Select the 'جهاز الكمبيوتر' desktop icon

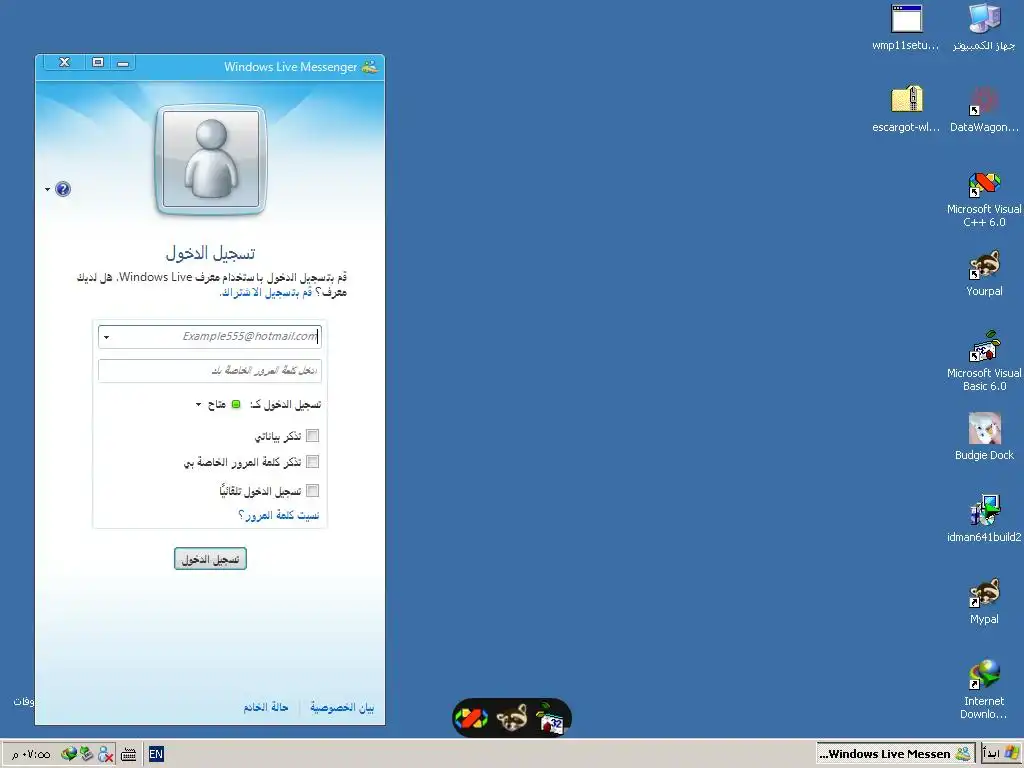point(984,28)
